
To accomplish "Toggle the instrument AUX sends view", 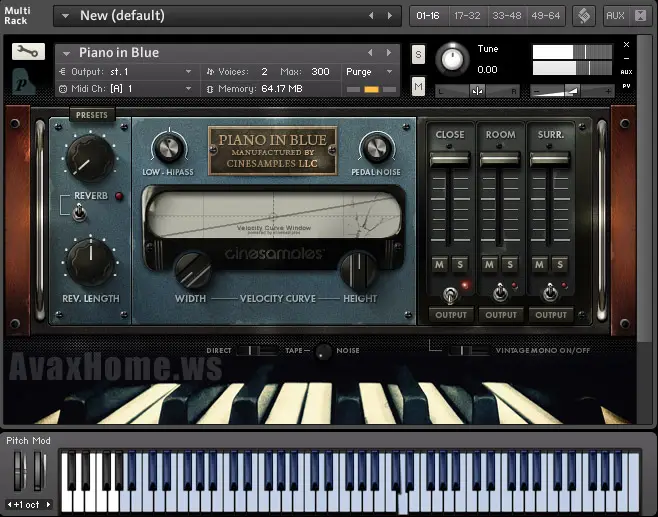I will click(626, 72).
